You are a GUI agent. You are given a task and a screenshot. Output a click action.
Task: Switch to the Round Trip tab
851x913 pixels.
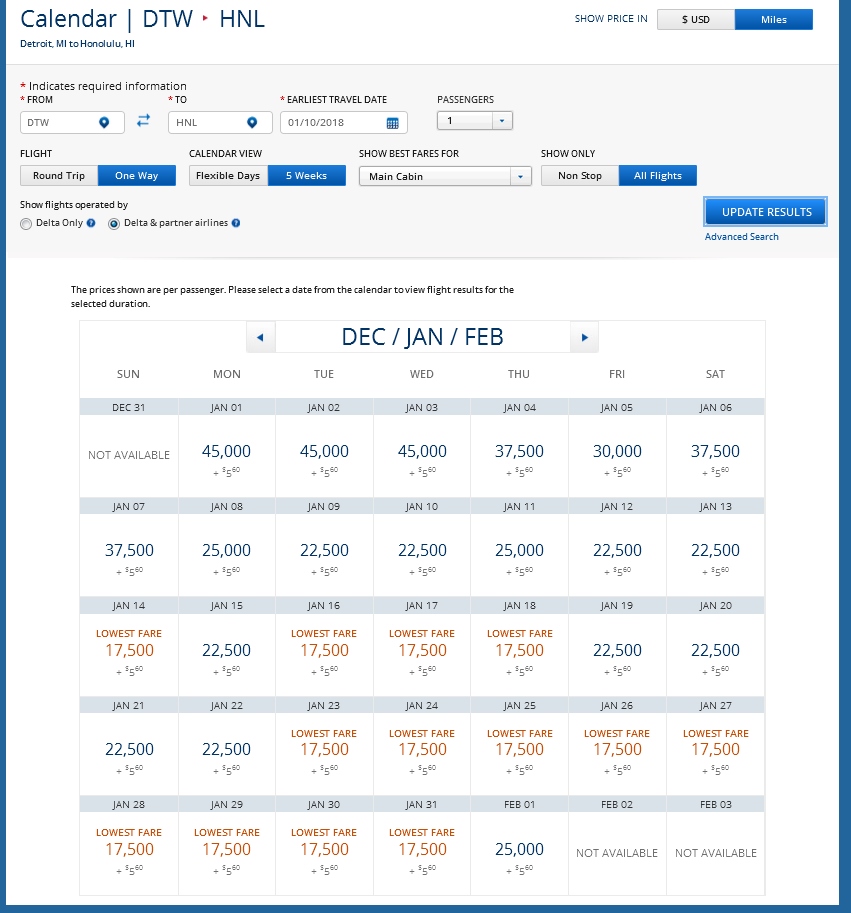click(58, 175)
